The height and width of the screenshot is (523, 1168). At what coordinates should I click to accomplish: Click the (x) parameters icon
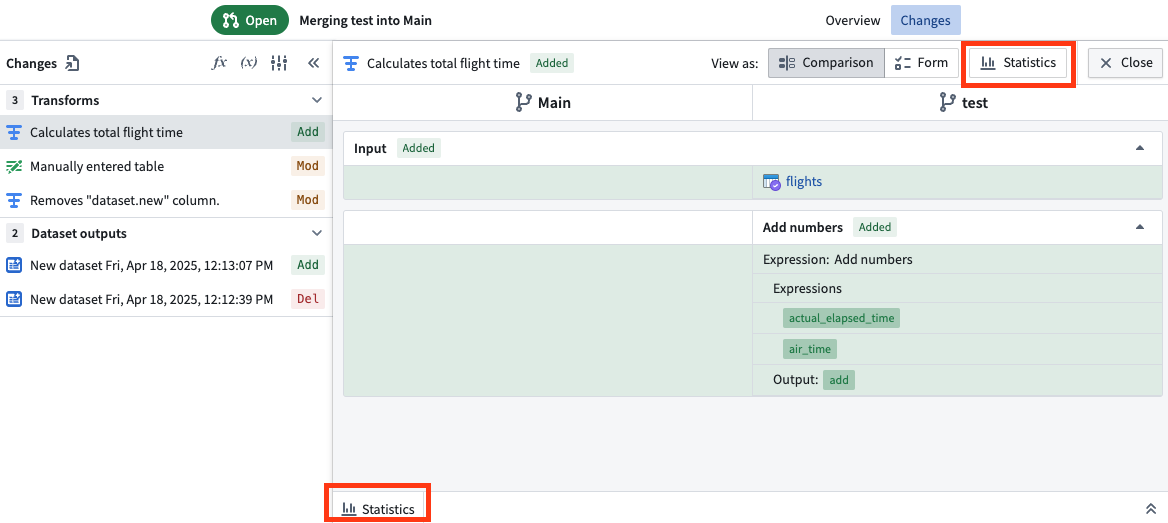[249, 63]
